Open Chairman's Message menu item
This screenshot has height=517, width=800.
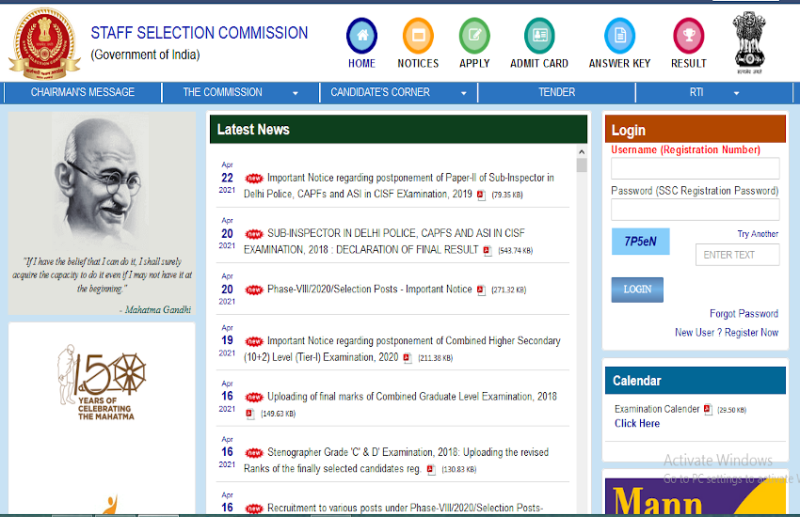pos(83,92)
